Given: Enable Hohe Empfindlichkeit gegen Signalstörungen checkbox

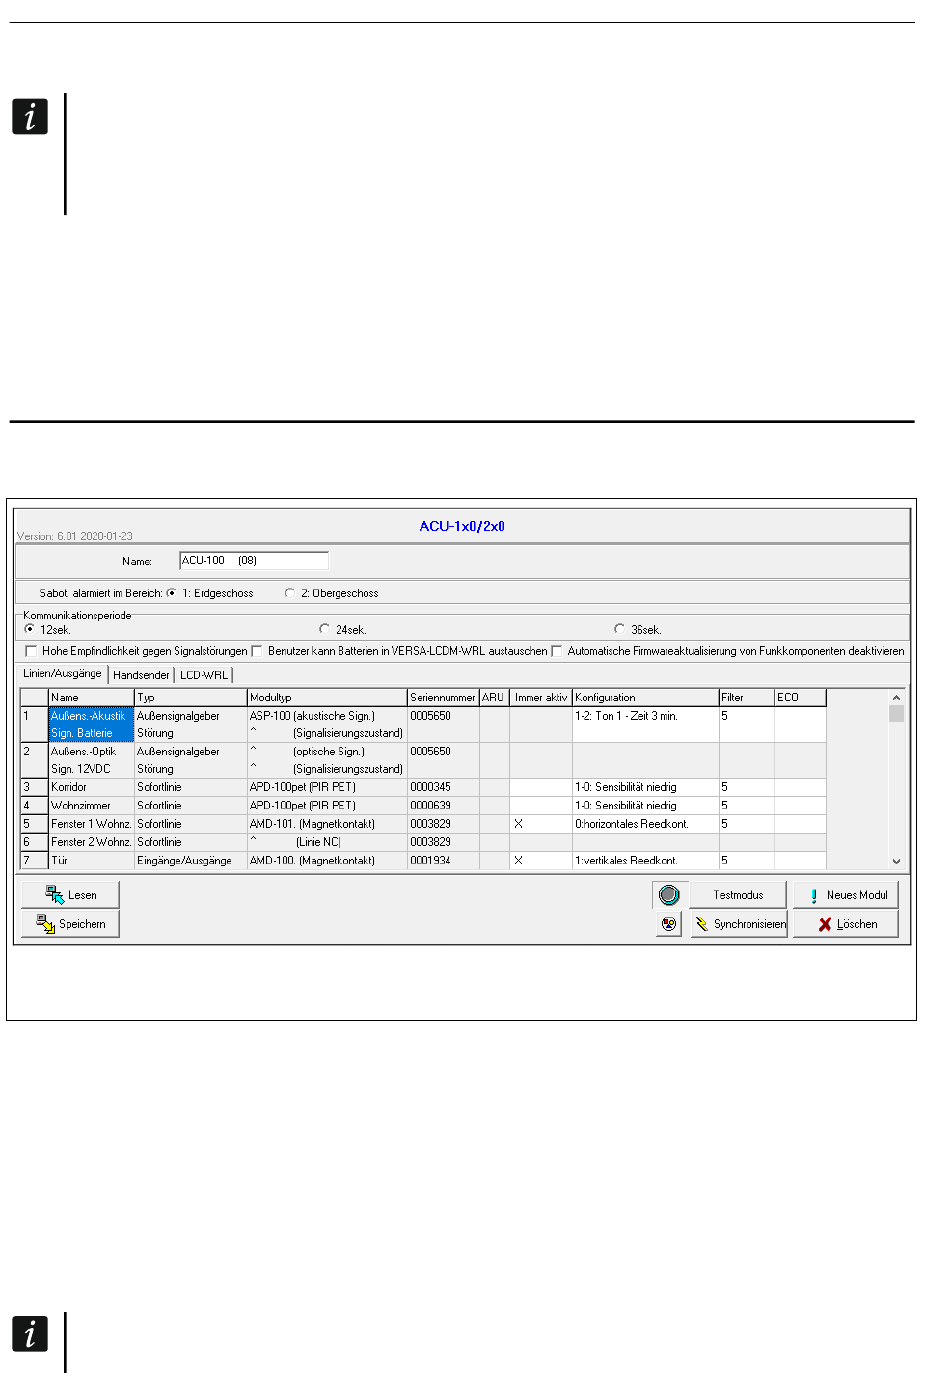Looking at the screenshot, I should pos(30,651).
